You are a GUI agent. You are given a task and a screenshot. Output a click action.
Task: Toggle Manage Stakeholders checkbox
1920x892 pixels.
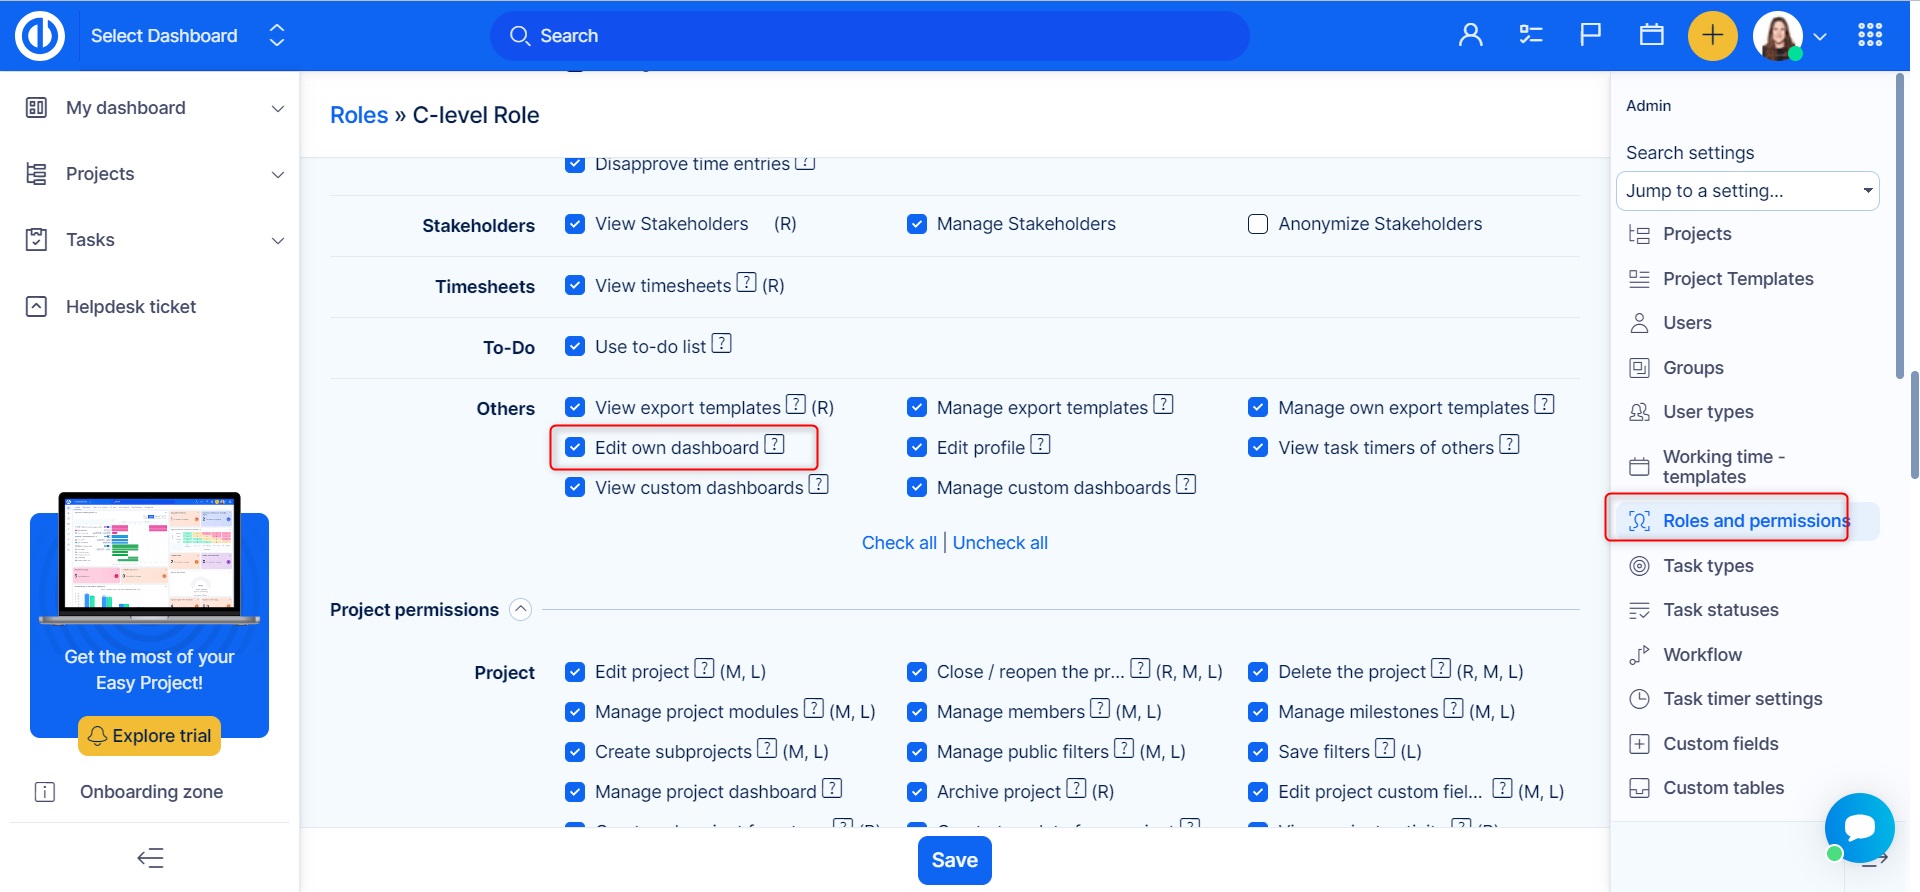tap(917, 224)
